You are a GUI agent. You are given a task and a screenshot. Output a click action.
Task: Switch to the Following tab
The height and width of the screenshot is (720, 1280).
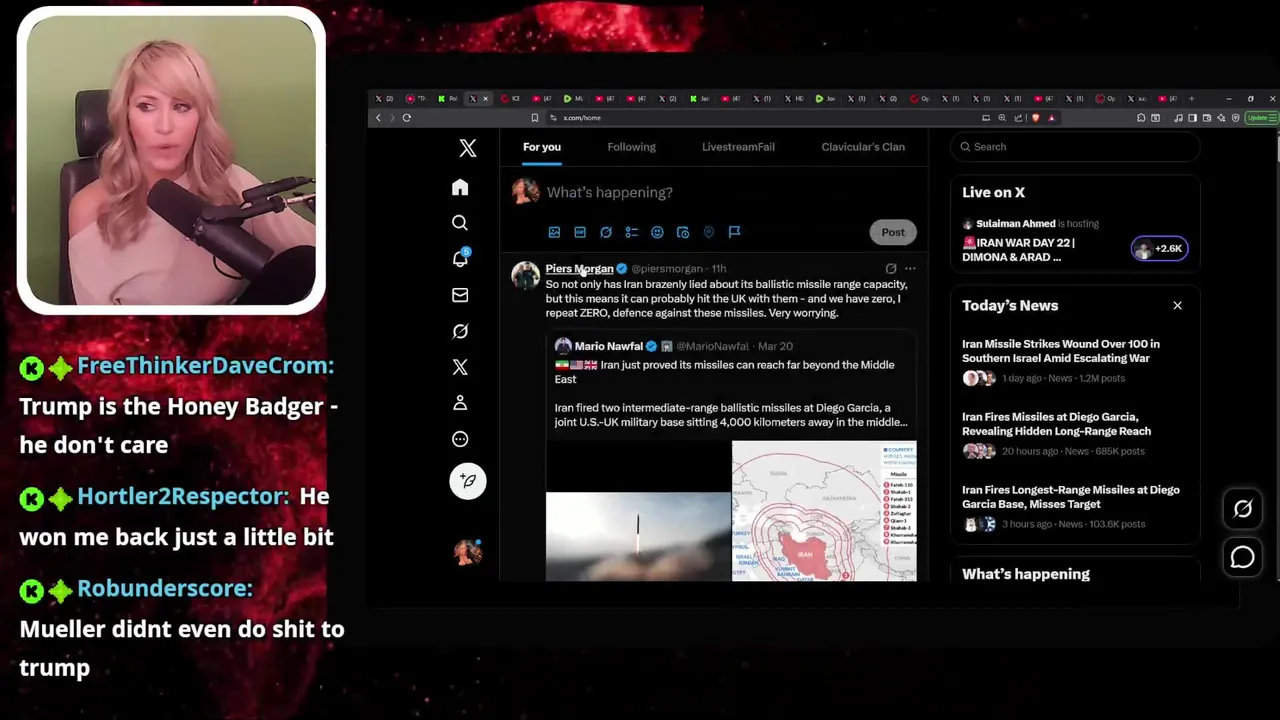[x=632, y=147]
